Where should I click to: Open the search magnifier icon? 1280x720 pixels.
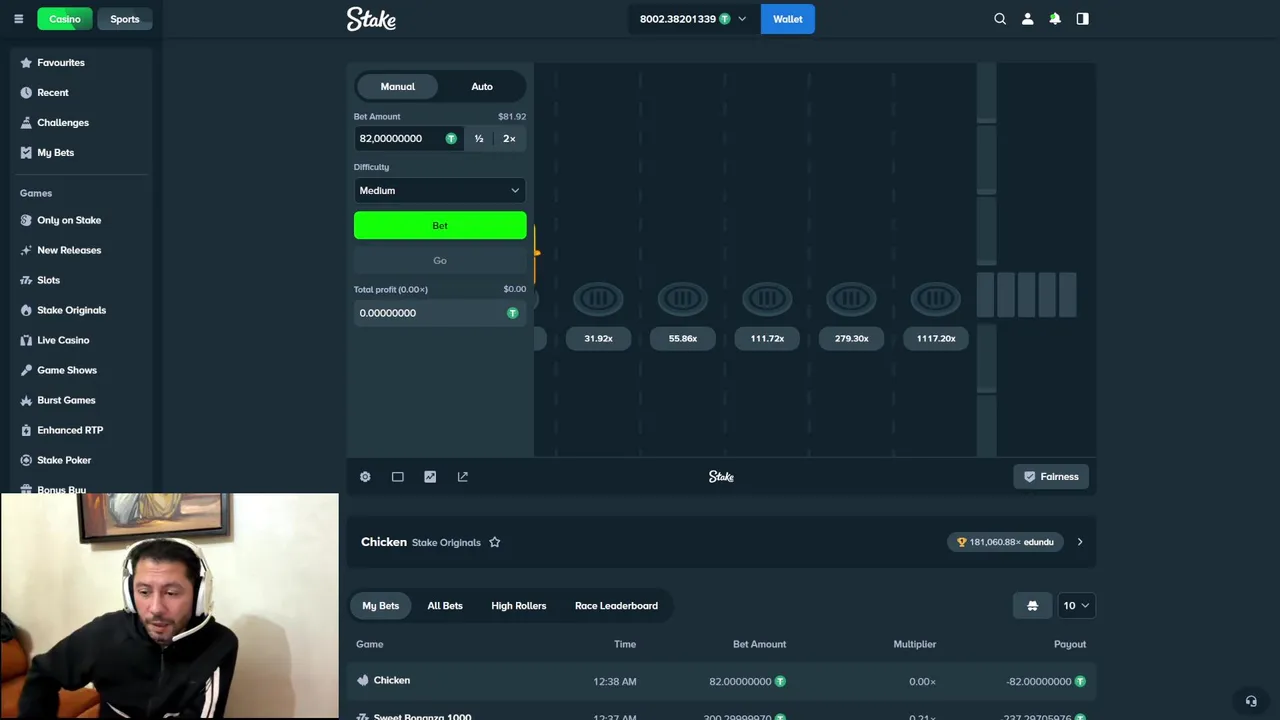[x=1000, y=19]
